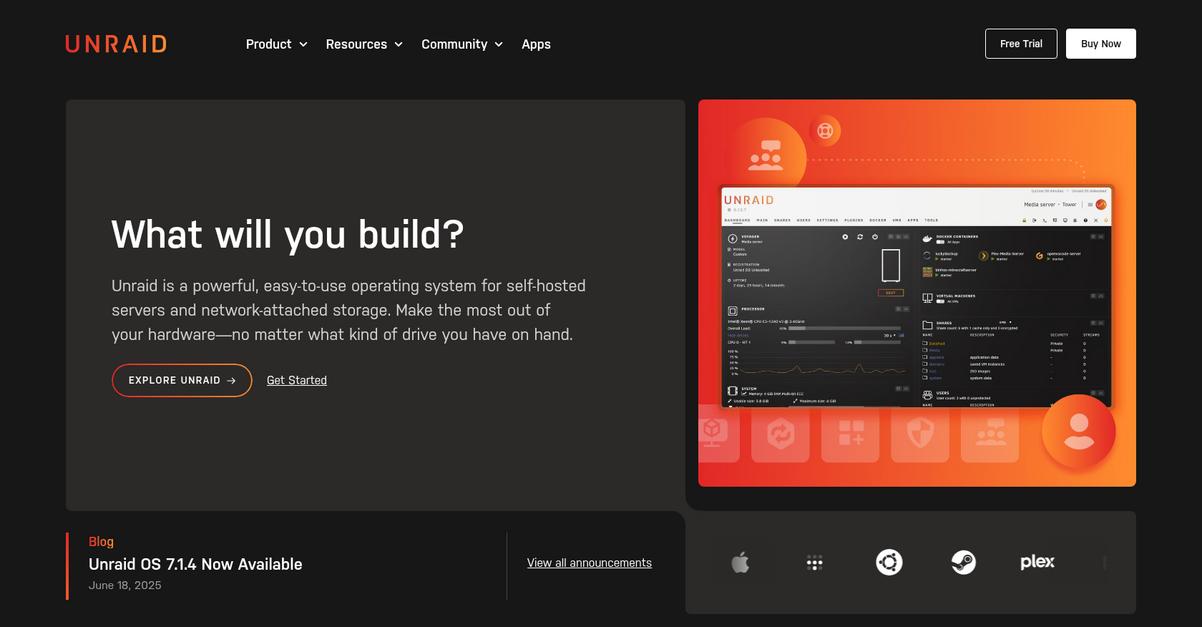Click the users group tile icon
The image size is (1202, 627).
[990, 433]
